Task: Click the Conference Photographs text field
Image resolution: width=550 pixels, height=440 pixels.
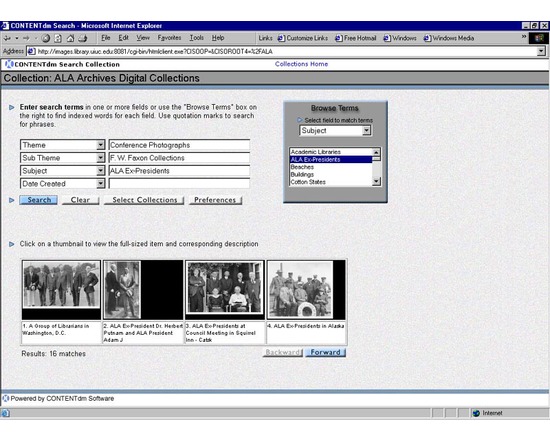Action: [x=179, y=145]
